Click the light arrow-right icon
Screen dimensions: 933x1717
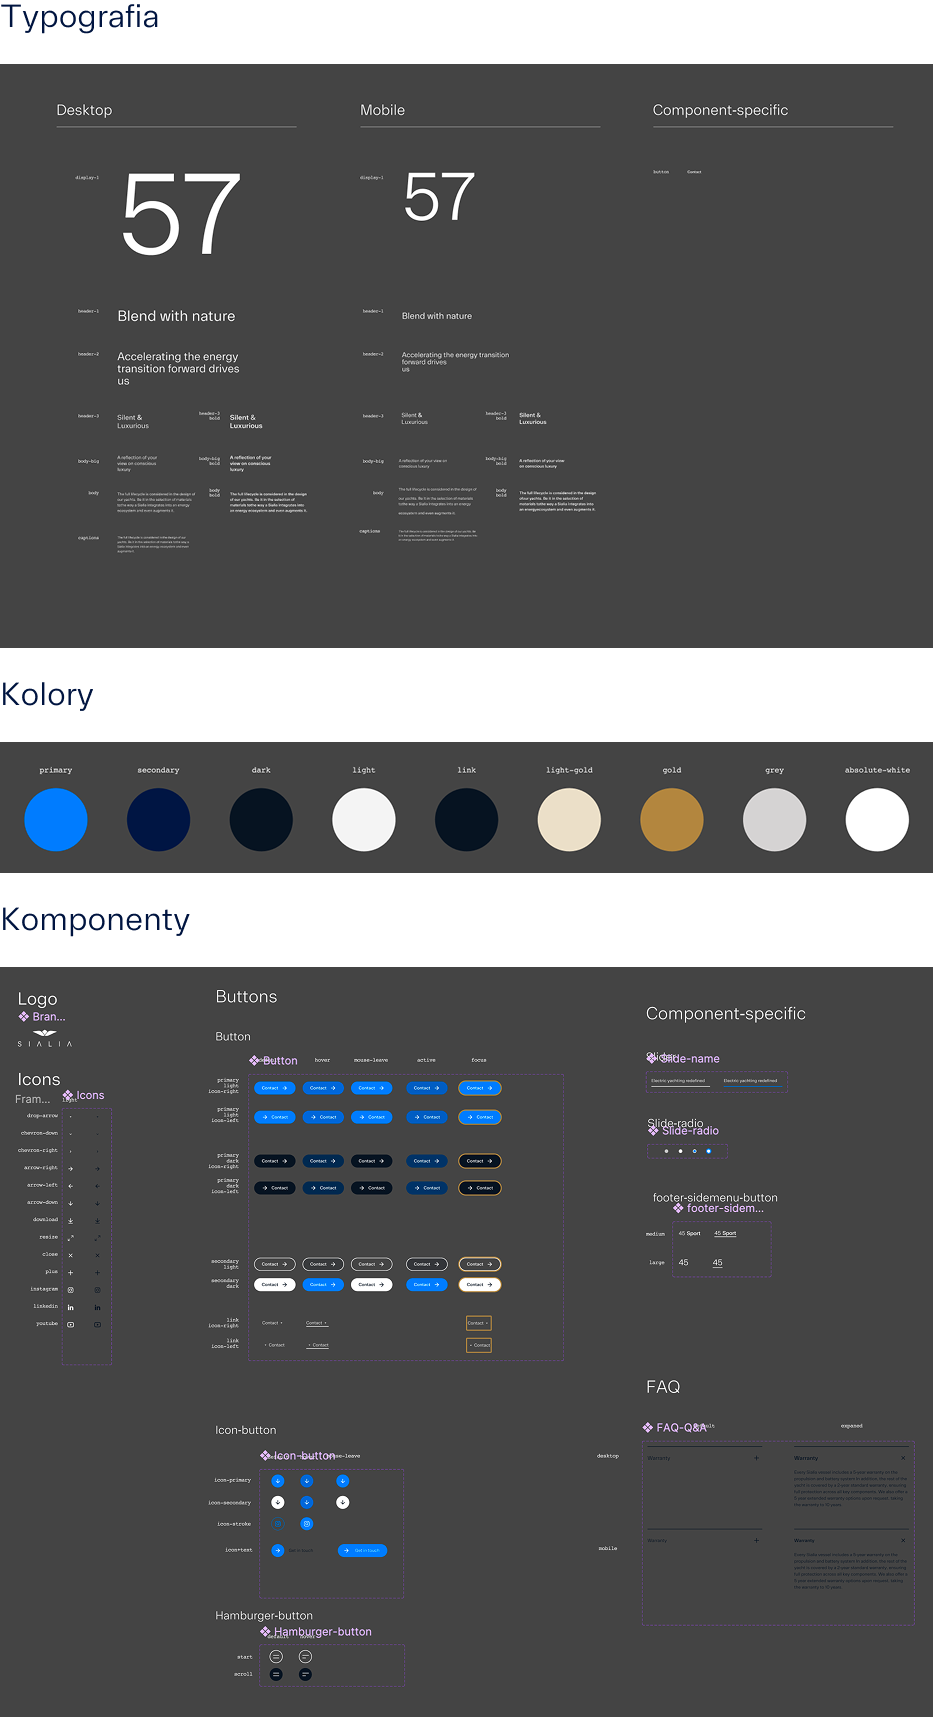pyautogui.click(x=70, y=1168)
